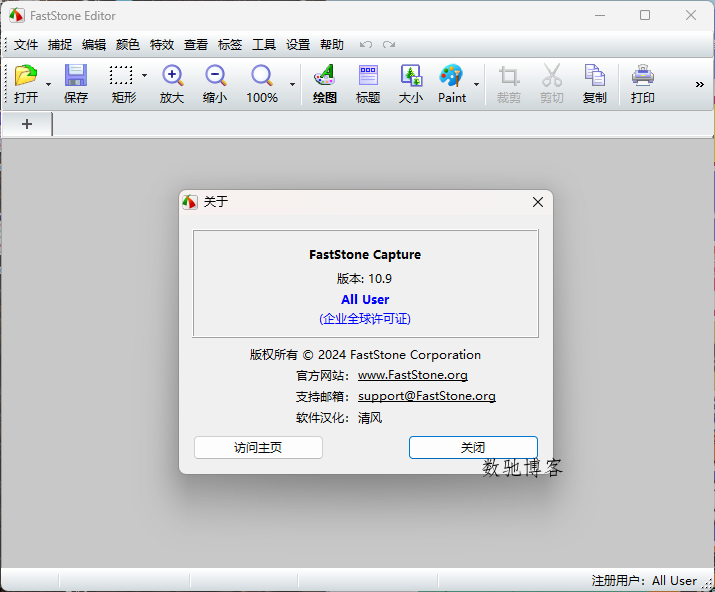The width and height of the screenshot is (715, 592).
Task: Minimize the FastStone Editor window
Action: (x=600, y=16)
